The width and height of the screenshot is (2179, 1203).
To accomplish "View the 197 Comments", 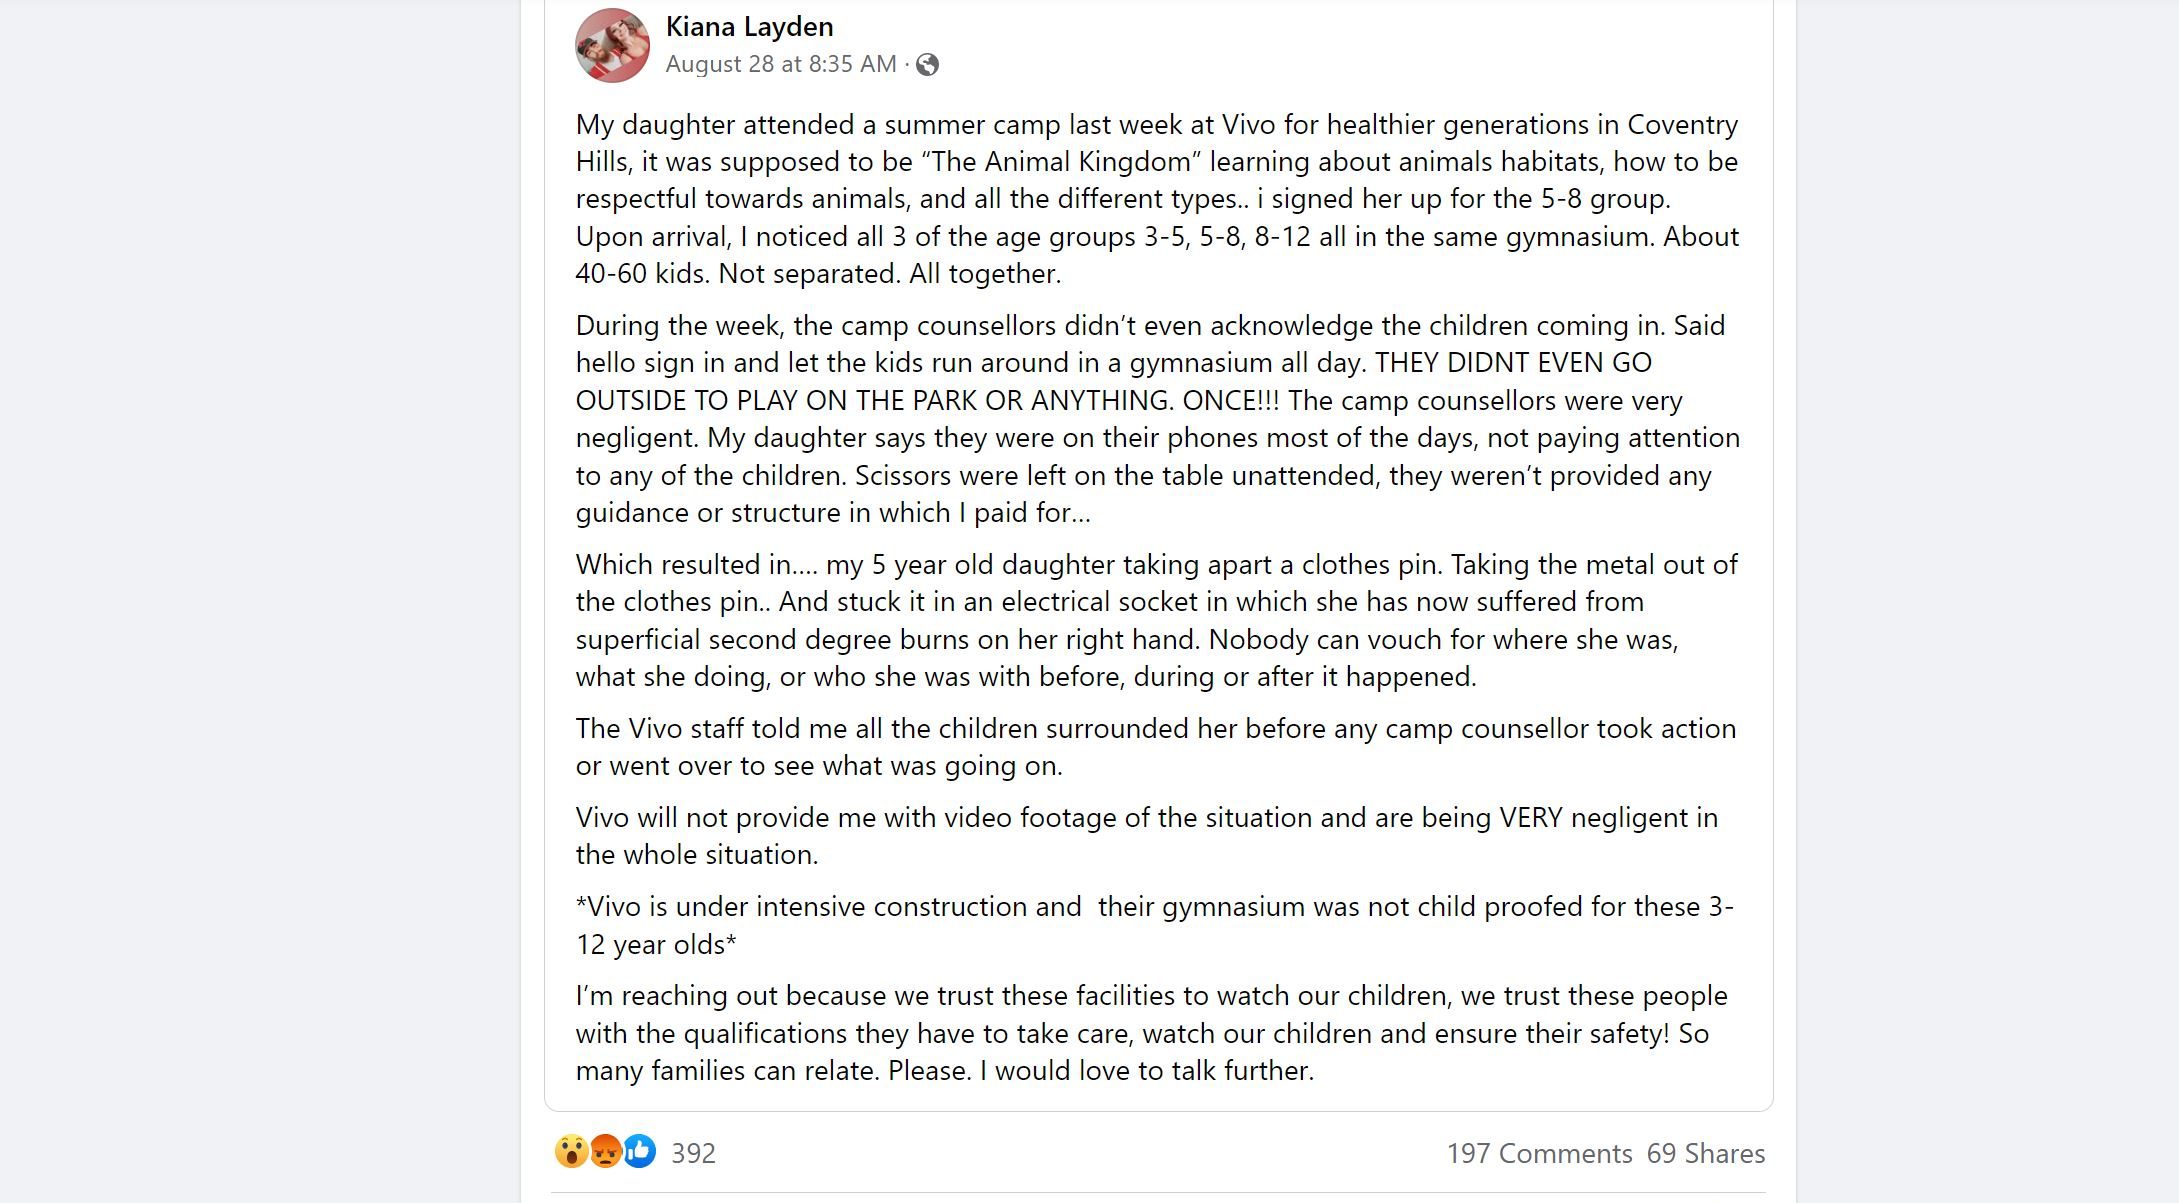I will click(1539, 1153).
